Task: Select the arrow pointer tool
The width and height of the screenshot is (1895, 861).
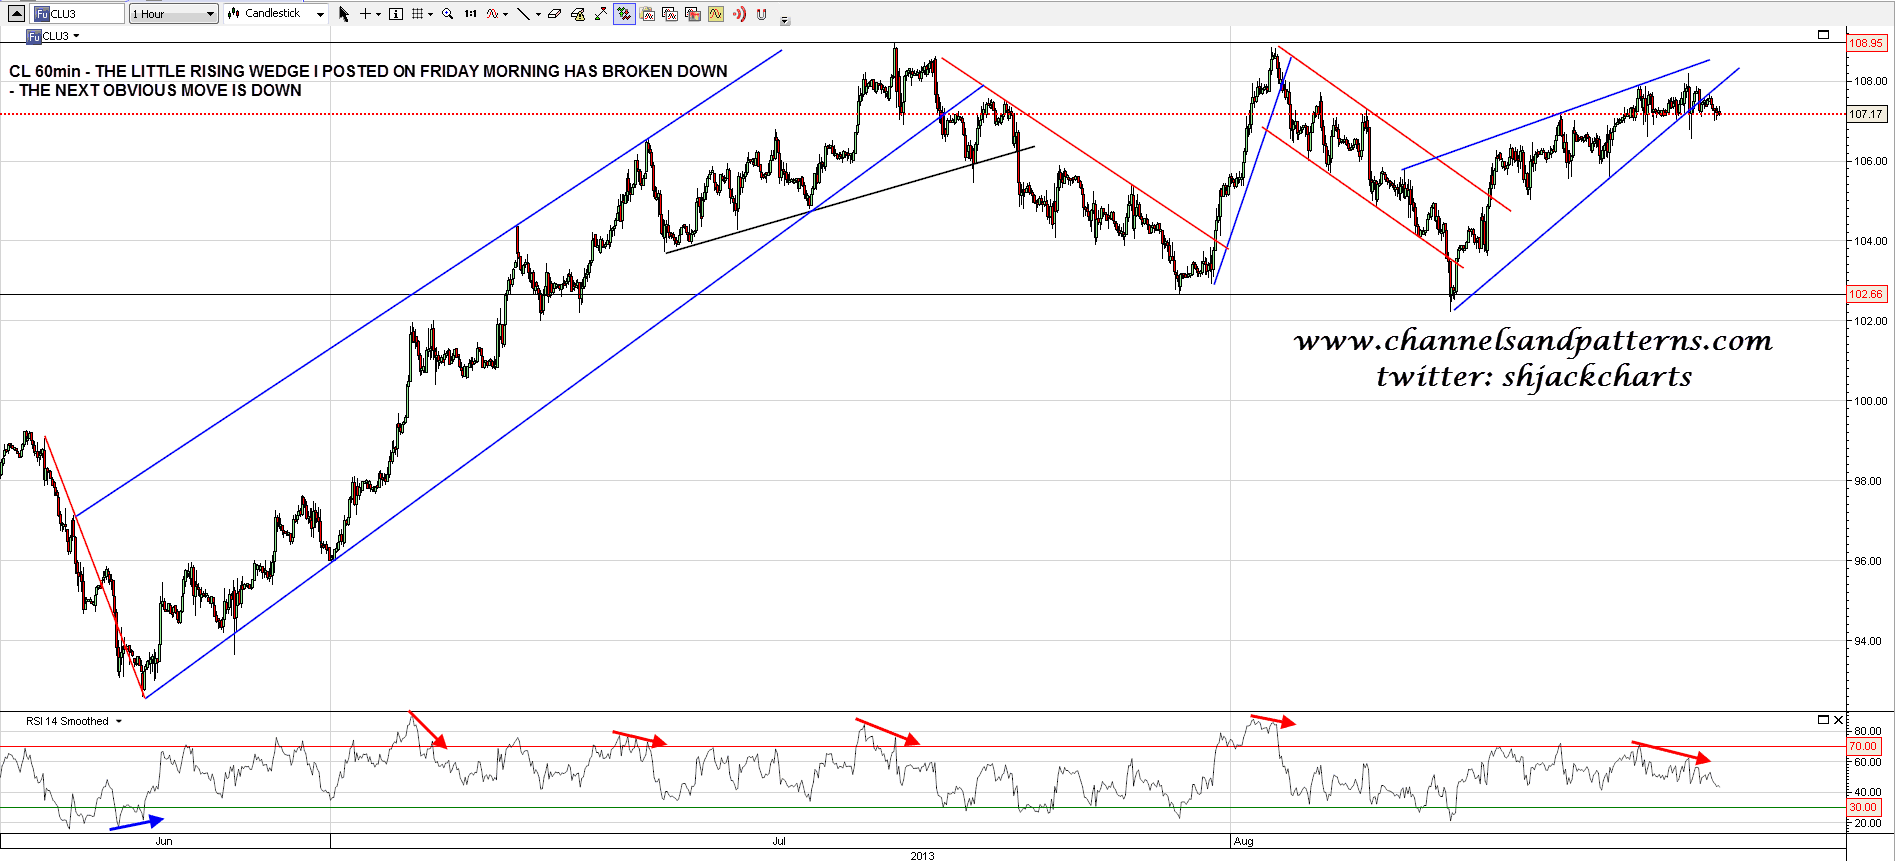Action: tap(344, 14)
